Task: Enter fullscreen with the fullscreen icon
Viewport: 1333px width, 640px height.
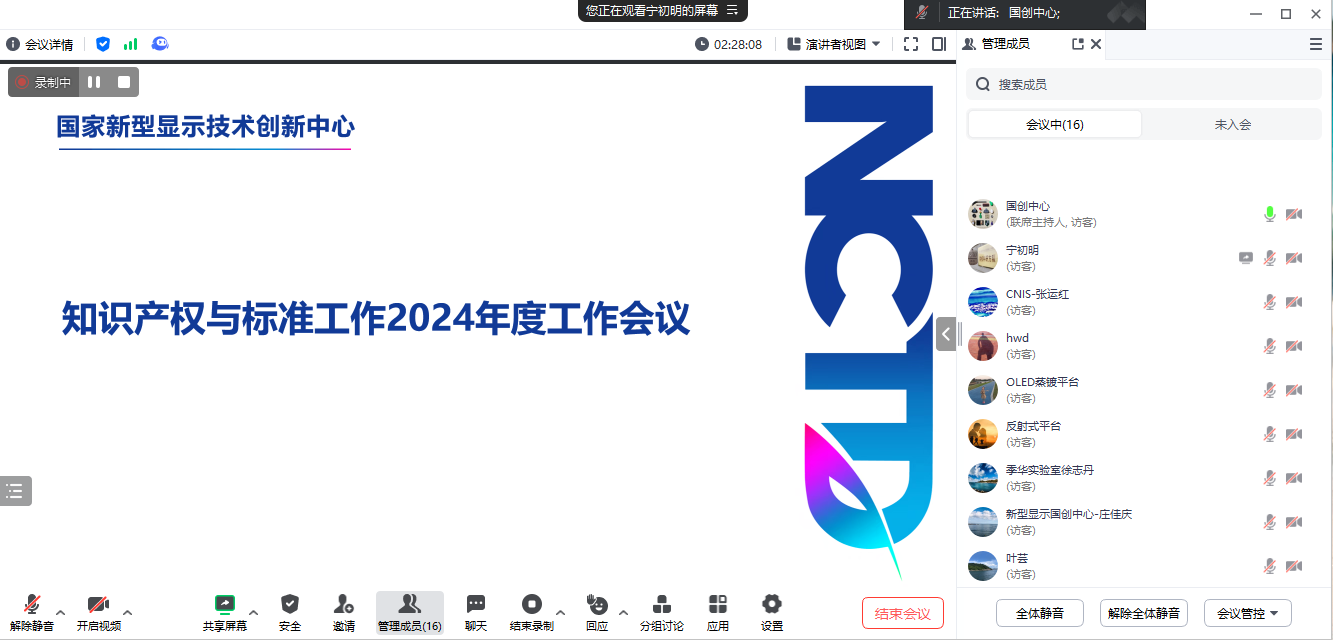Action: 910,44
